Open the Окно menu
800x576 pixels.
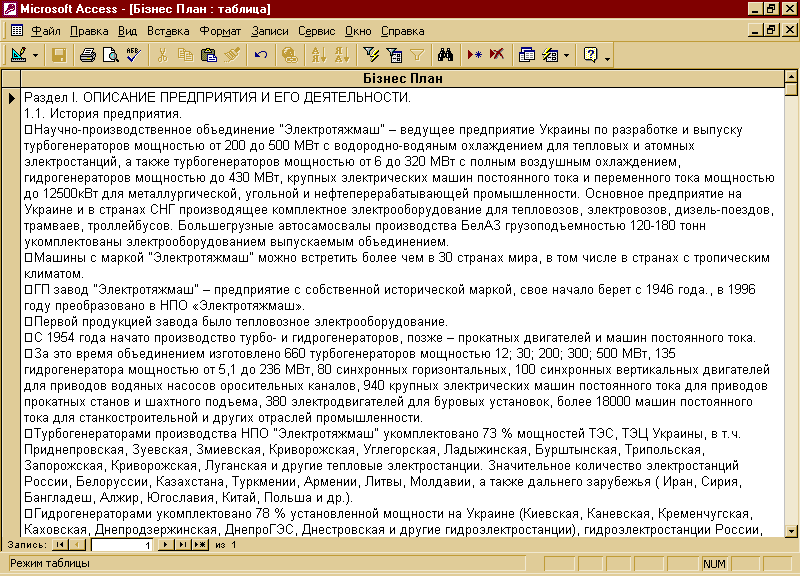(358, 31)
